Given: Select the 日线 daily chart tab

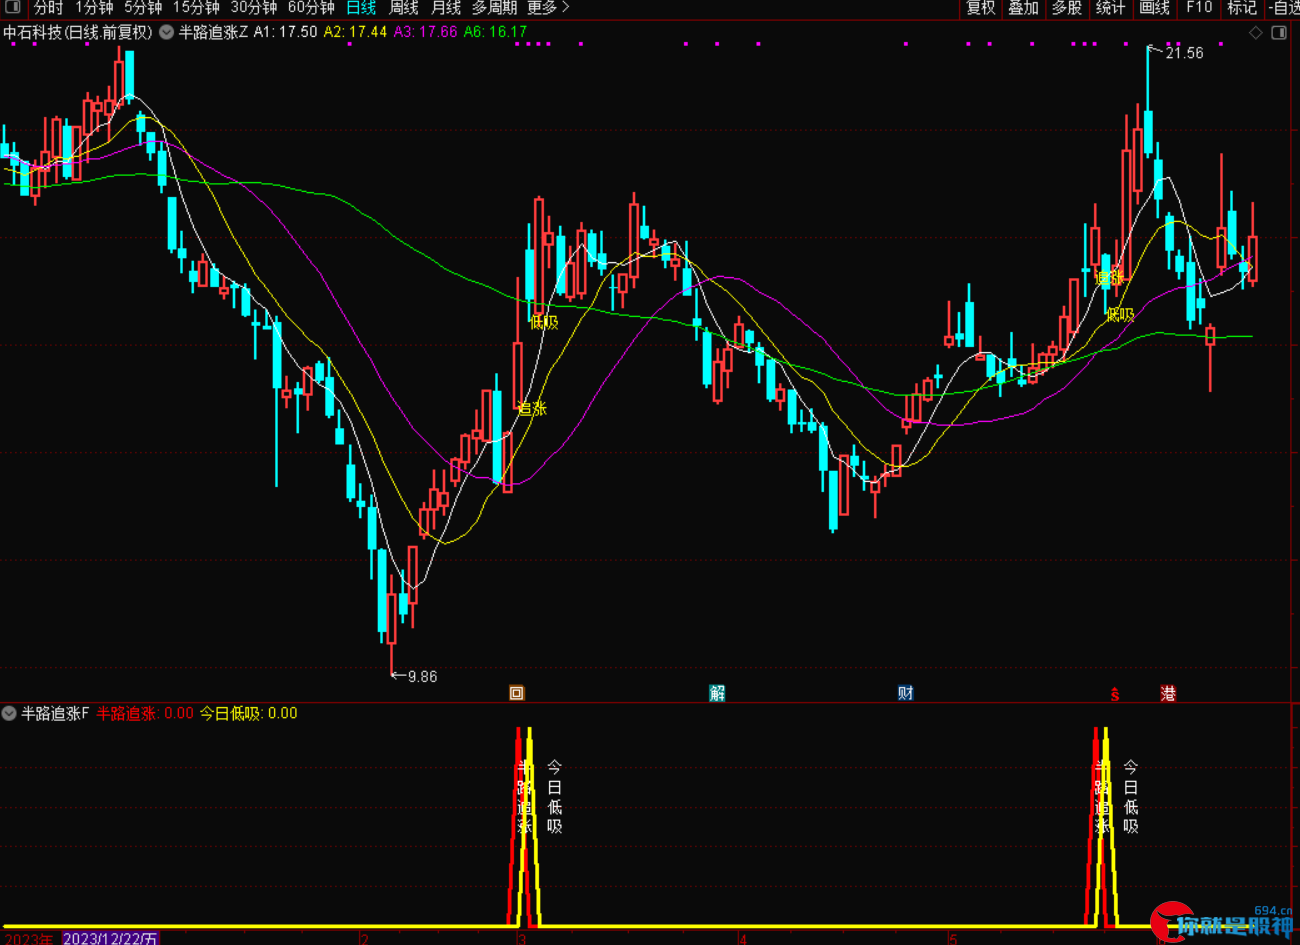Looking at the screenshot, I should [x=361, y=8].
